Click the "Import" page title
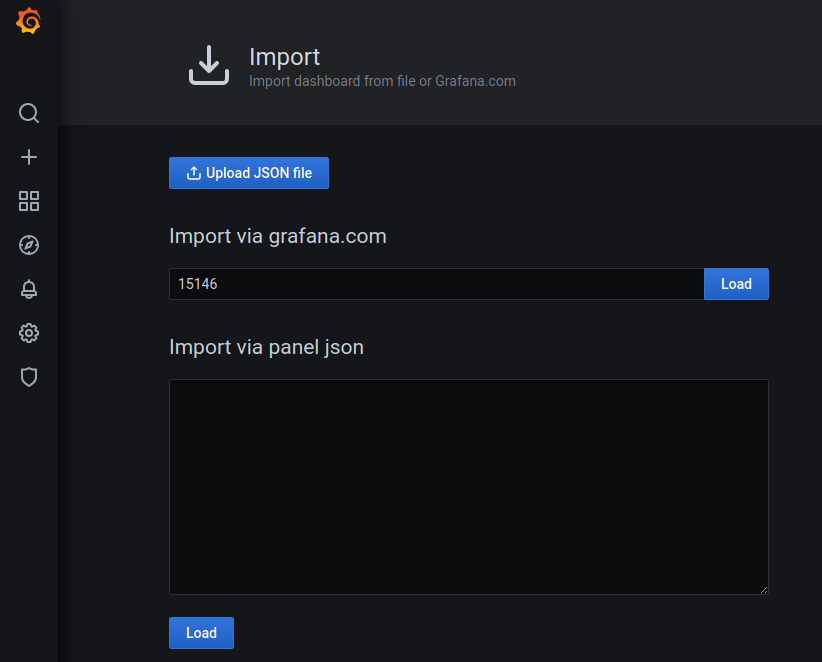This screenshot has width=822, height=662. (x=284, y=57)
